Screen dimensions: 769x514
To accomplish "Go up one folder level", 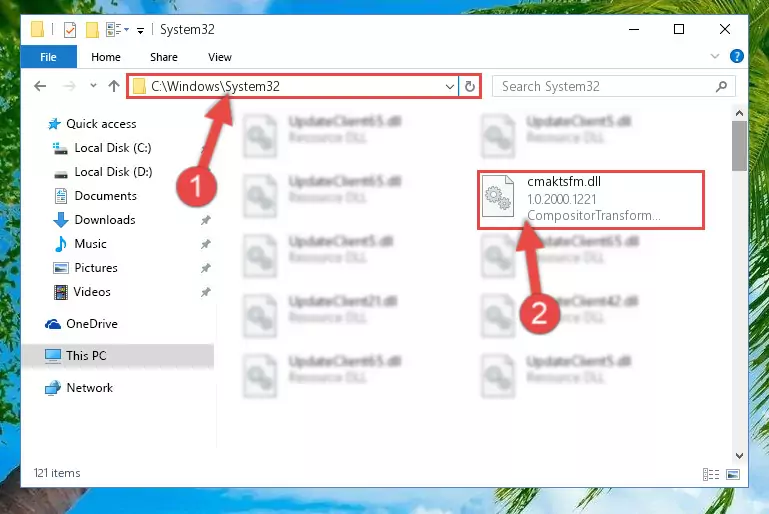I will point(114,86).
